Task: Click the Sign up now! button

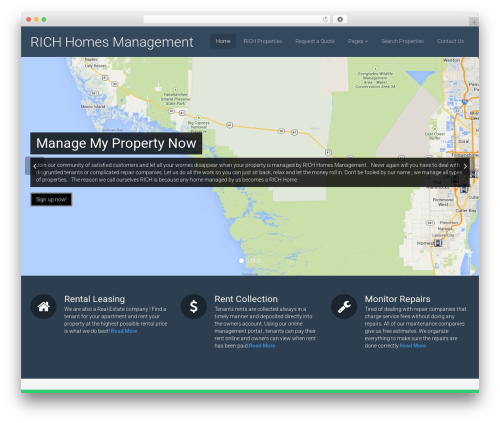Action: (x=51, y=200)
